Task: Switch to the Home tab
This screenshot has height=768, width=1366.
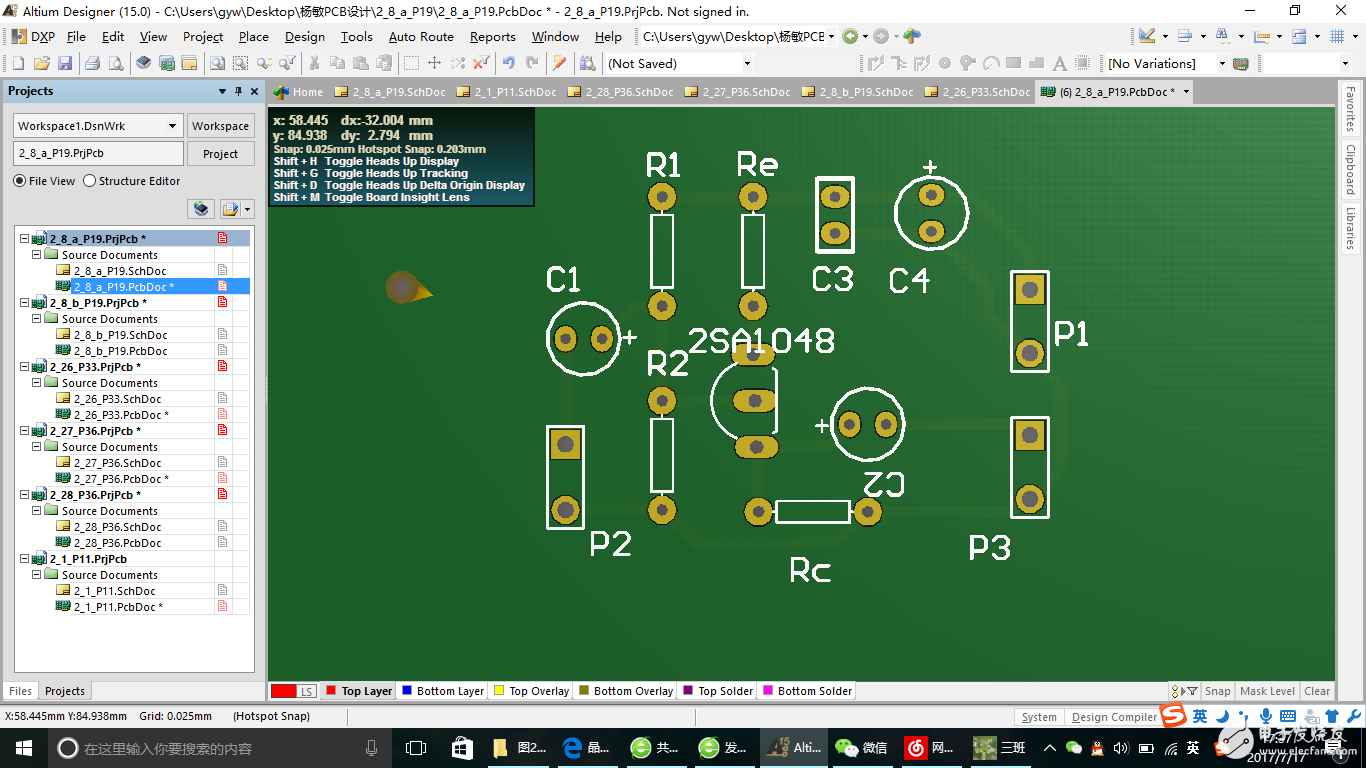Action: coord(299,91)
